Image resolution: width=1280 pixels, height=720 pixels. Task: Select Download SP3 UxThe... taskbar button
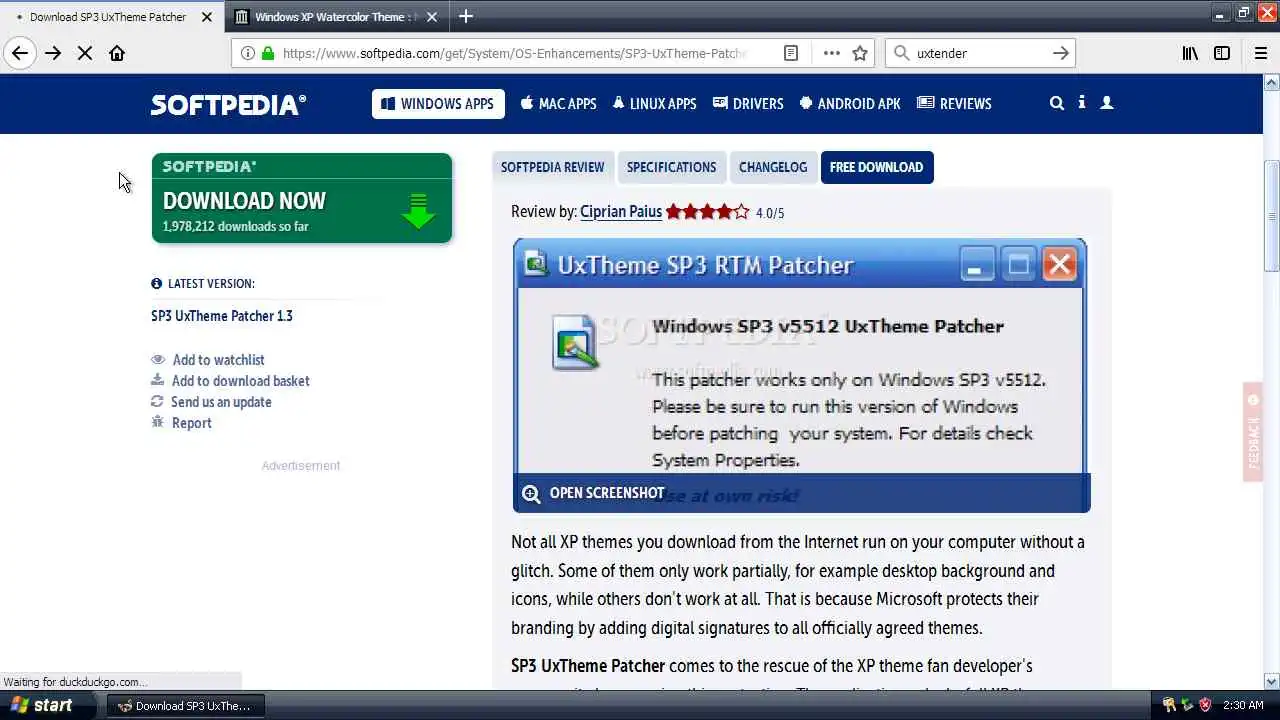(185, 705)
